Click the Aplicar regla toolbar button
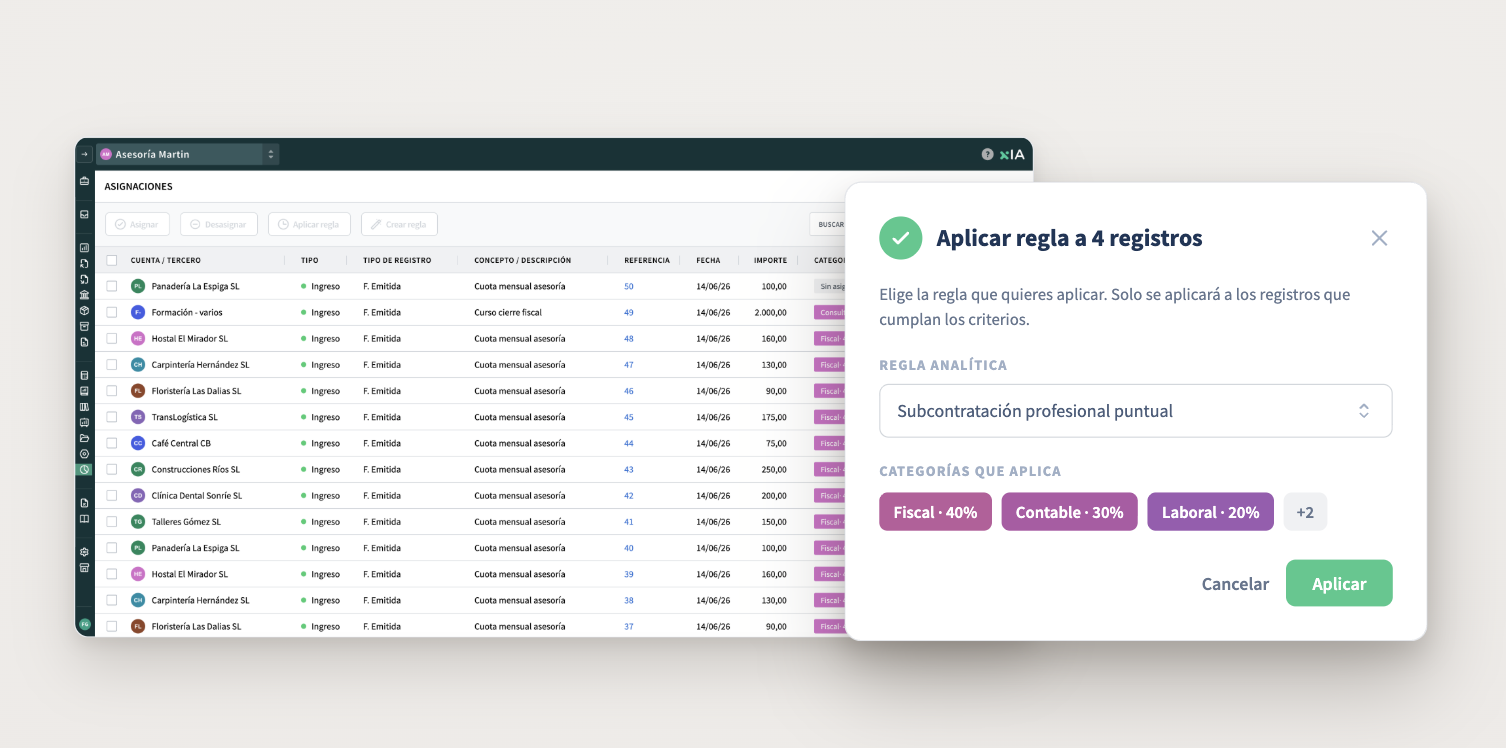 309,224
